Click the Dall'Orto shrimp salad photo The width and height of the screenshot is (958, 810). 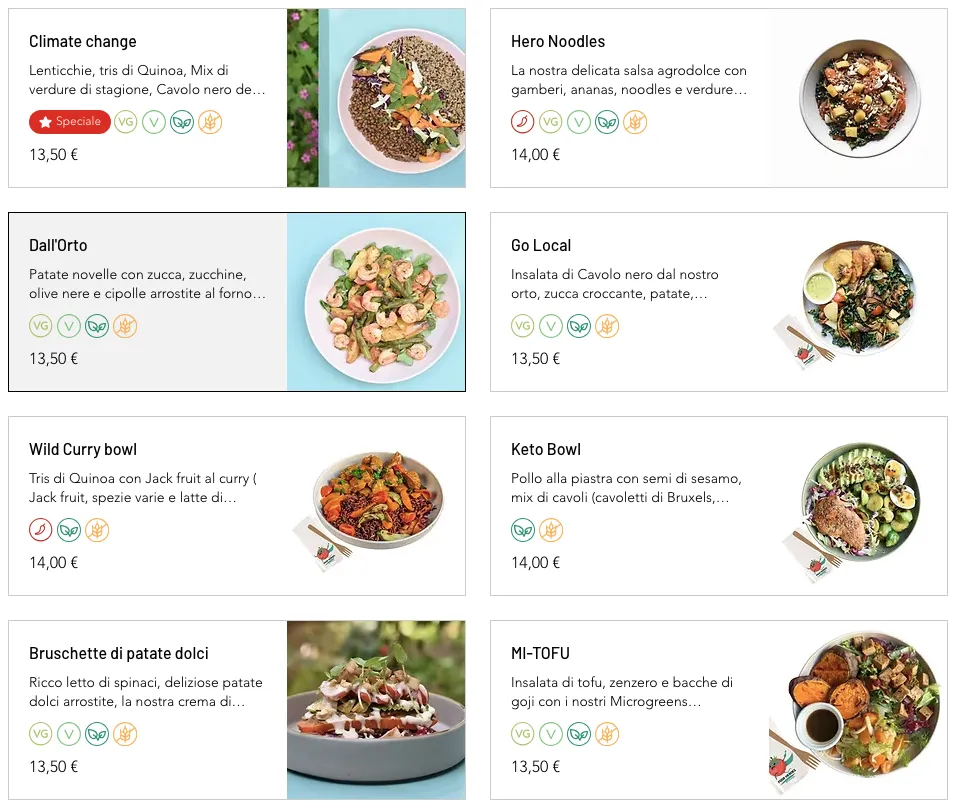[376, 302]
